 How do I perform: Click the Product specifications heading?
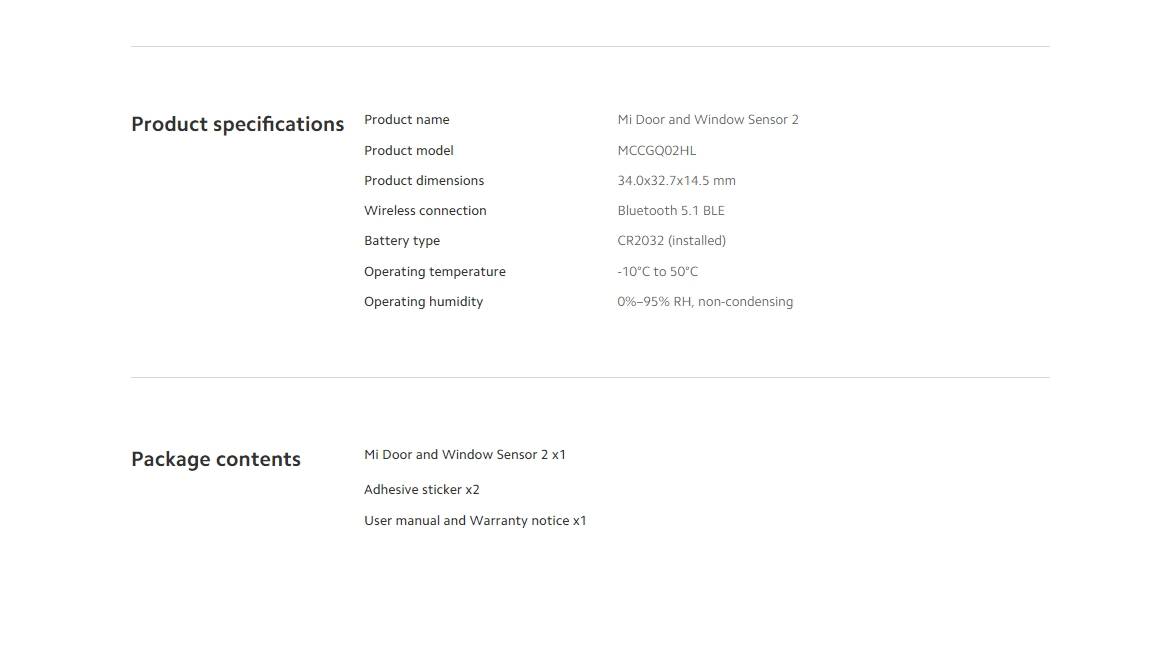pyautogui.click(x=237, y=124)
